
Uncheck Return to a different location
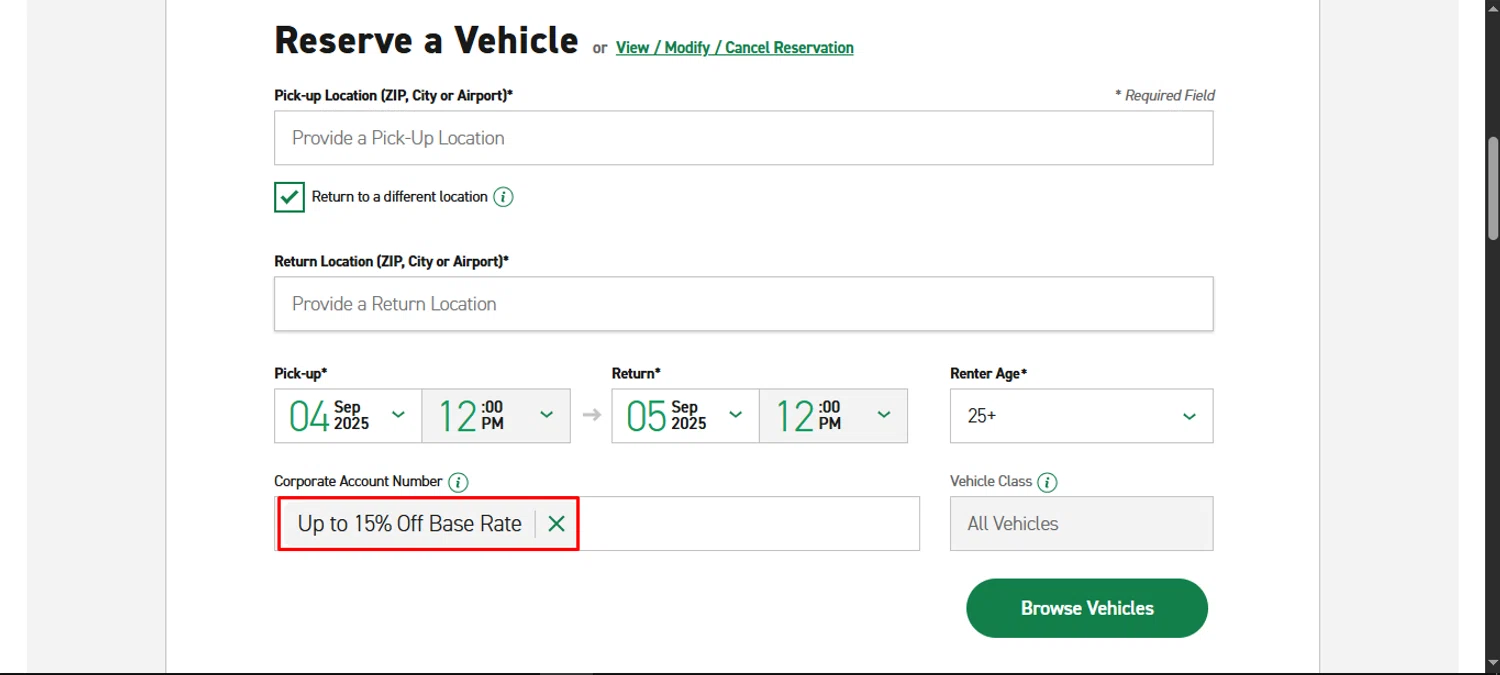pyautogui.click(x=289, y=197)
